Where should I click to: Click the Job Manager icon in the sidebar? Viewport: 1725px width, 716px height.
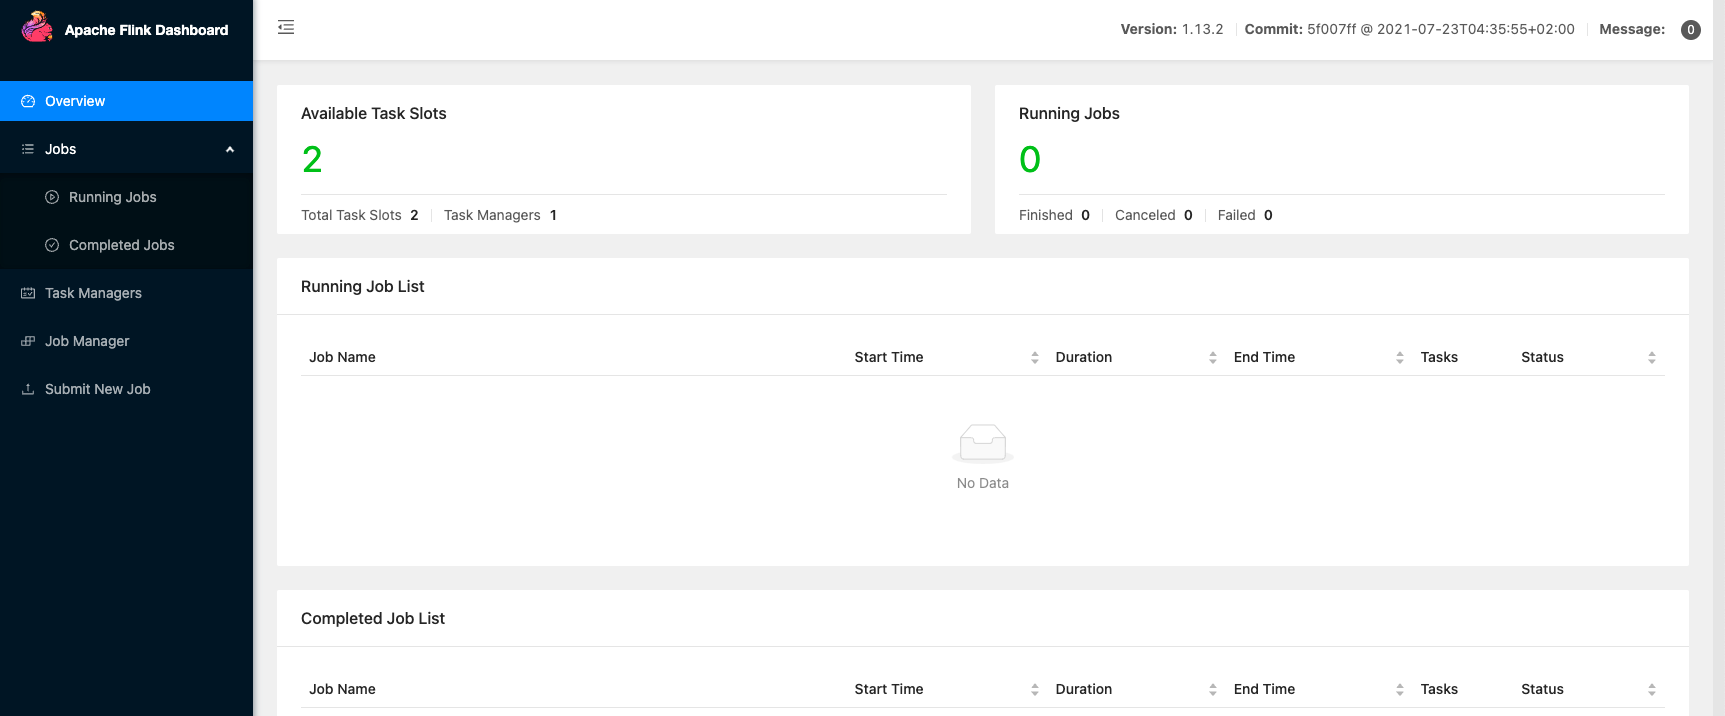[x=28, y=341]
